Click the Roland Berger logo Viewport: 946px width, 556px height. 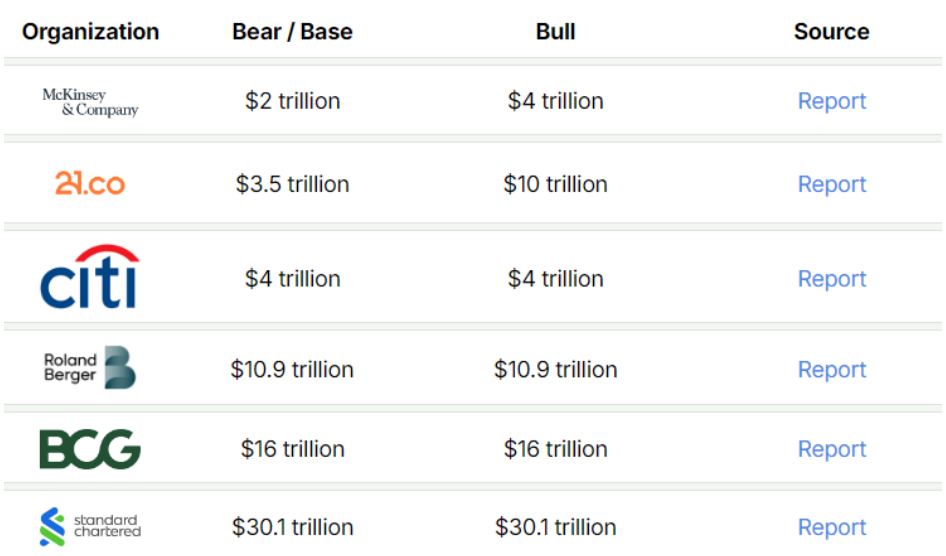point(90,368)
